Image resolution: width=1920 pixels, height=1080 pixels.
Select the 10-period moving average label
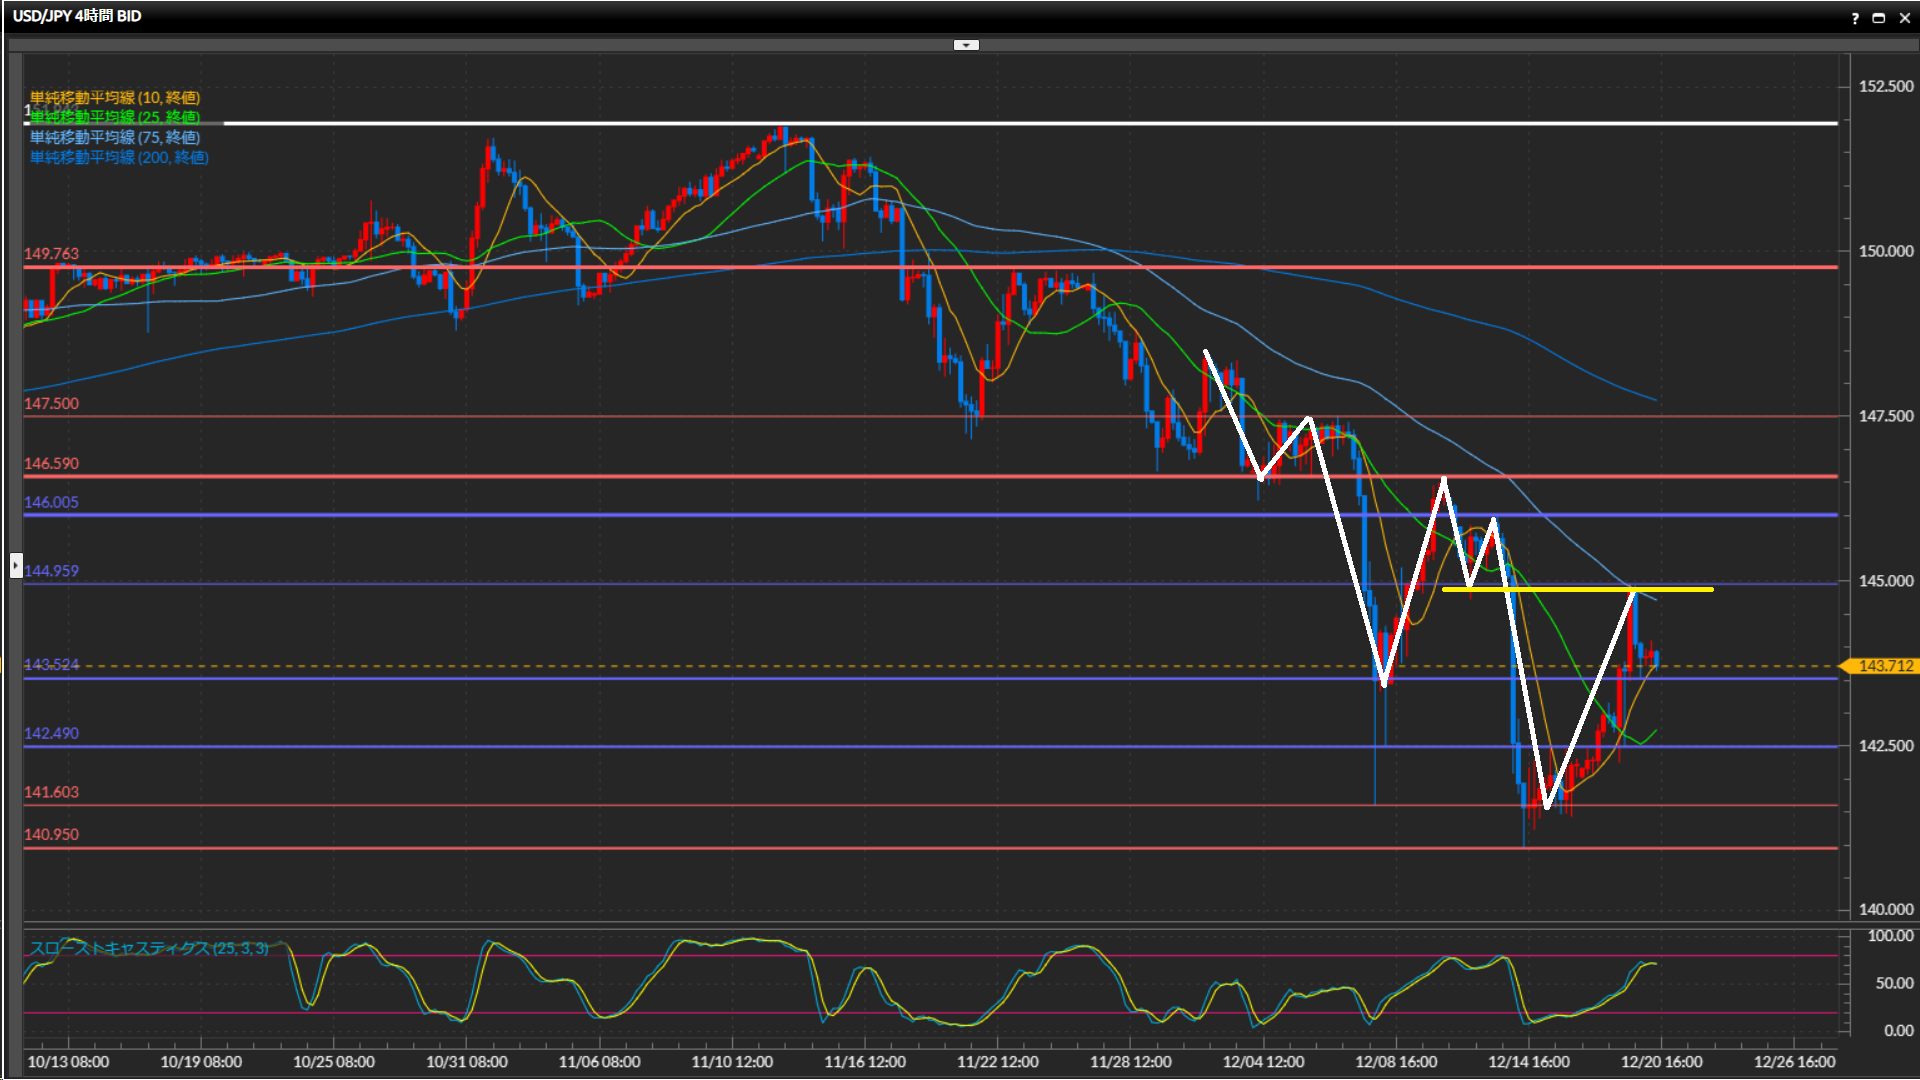click(115, 97)
